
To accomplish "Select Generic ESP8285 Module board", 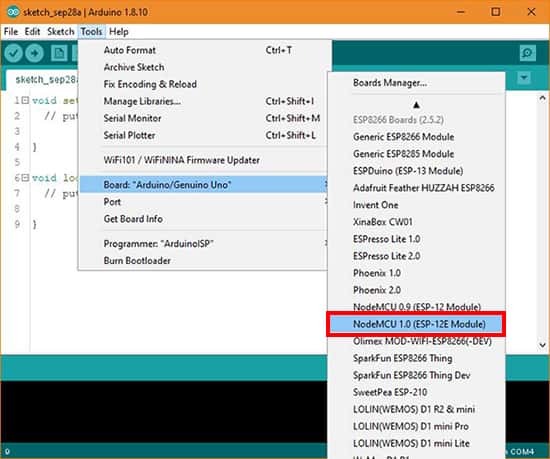I will (x=416, y=154).
